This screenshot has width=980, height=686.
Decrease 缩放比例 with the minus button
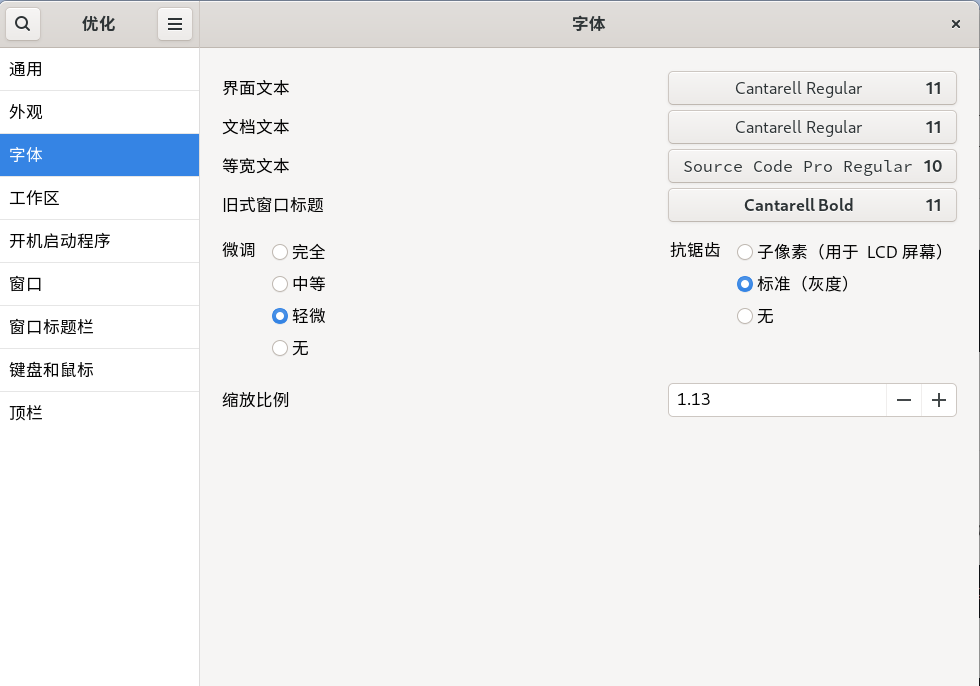(x=904, y=400)
